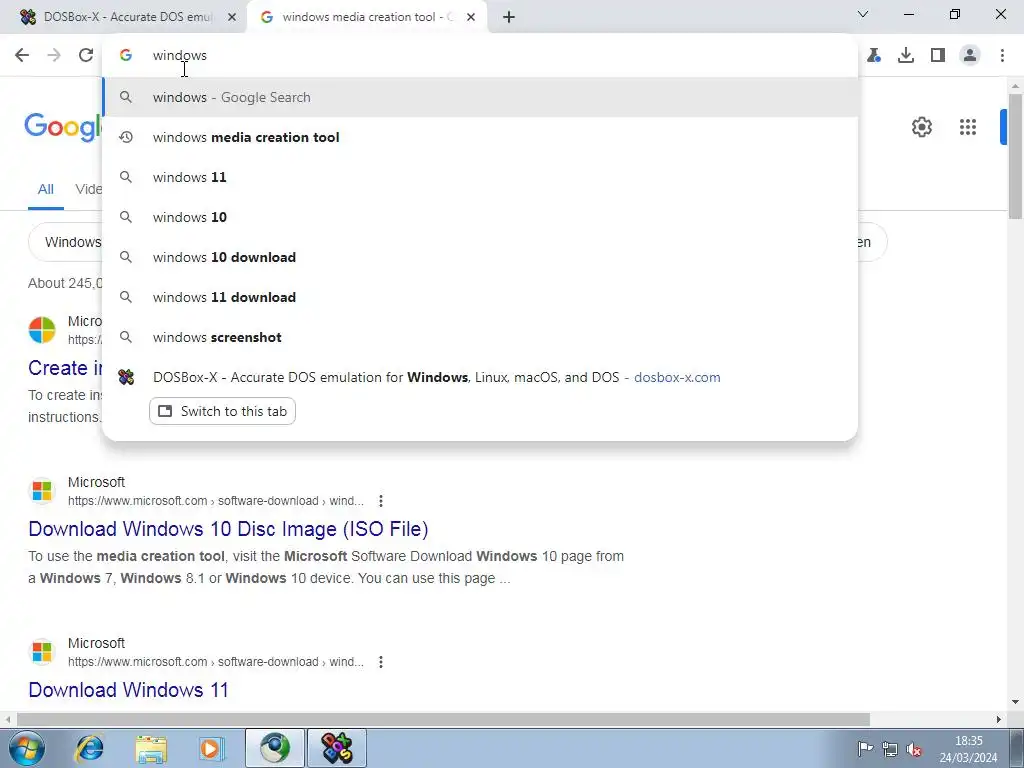The image size is (1024, 768).
Task: Choose 'windows media creation tool' history suggestion
Action: point(480,137)
